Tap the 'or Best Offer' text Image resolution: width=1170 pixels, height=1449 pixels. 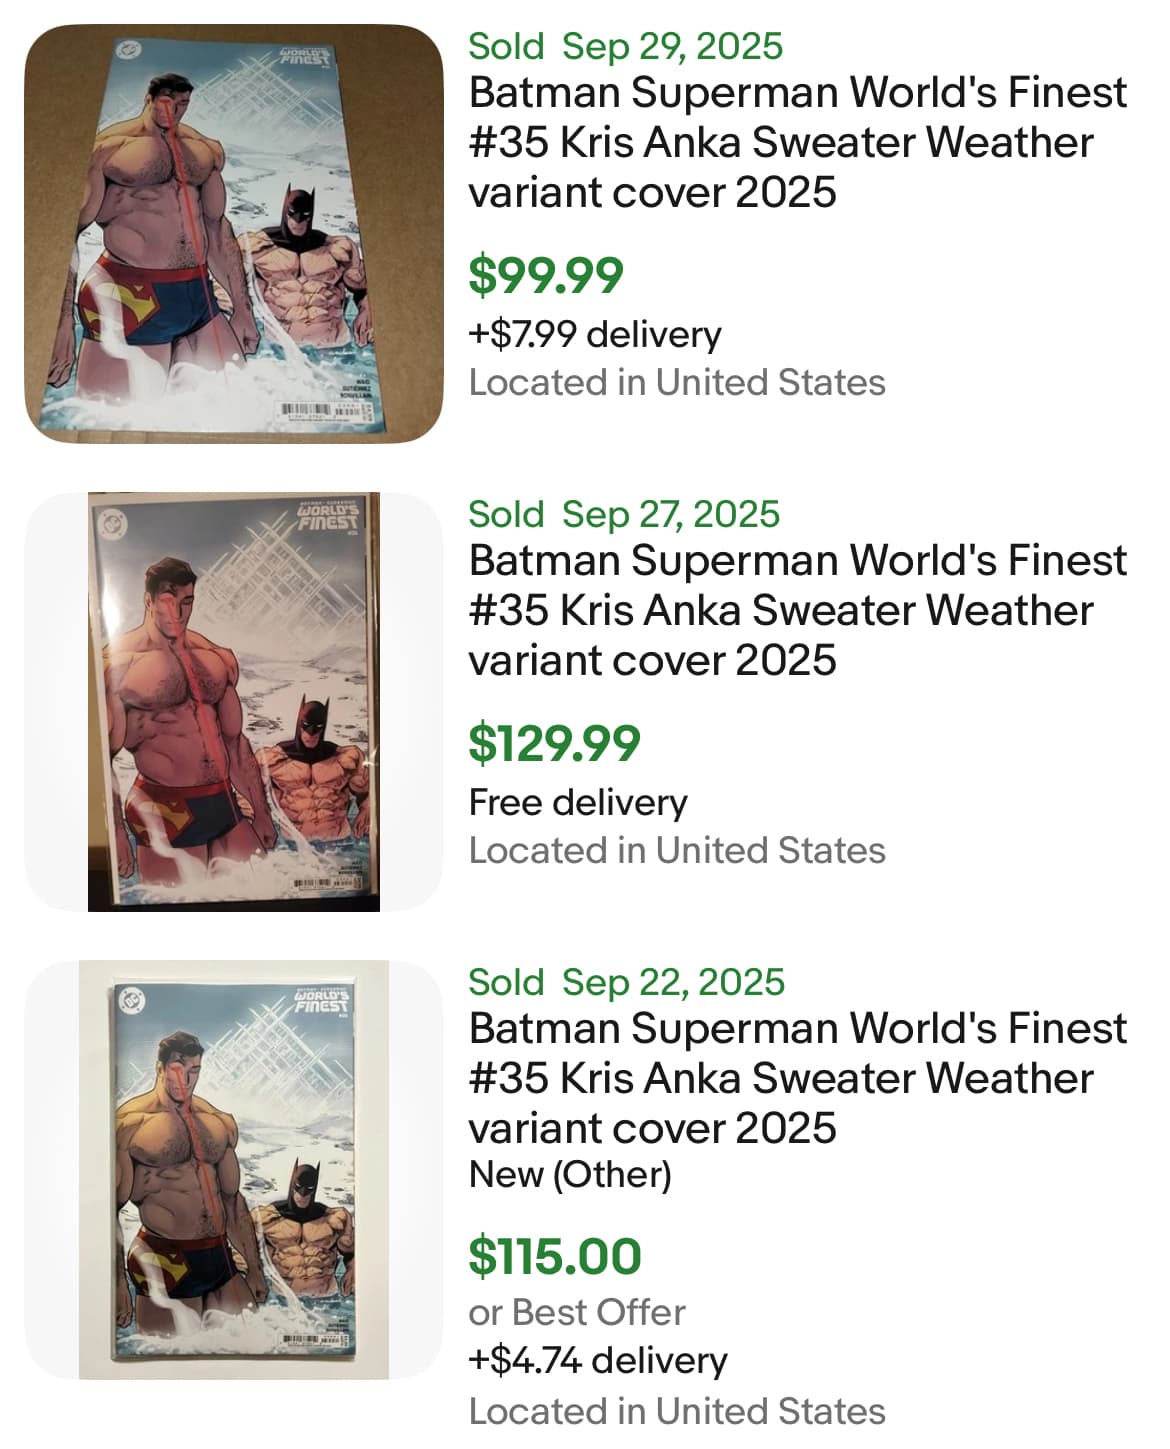click(x=577, y=1312)
